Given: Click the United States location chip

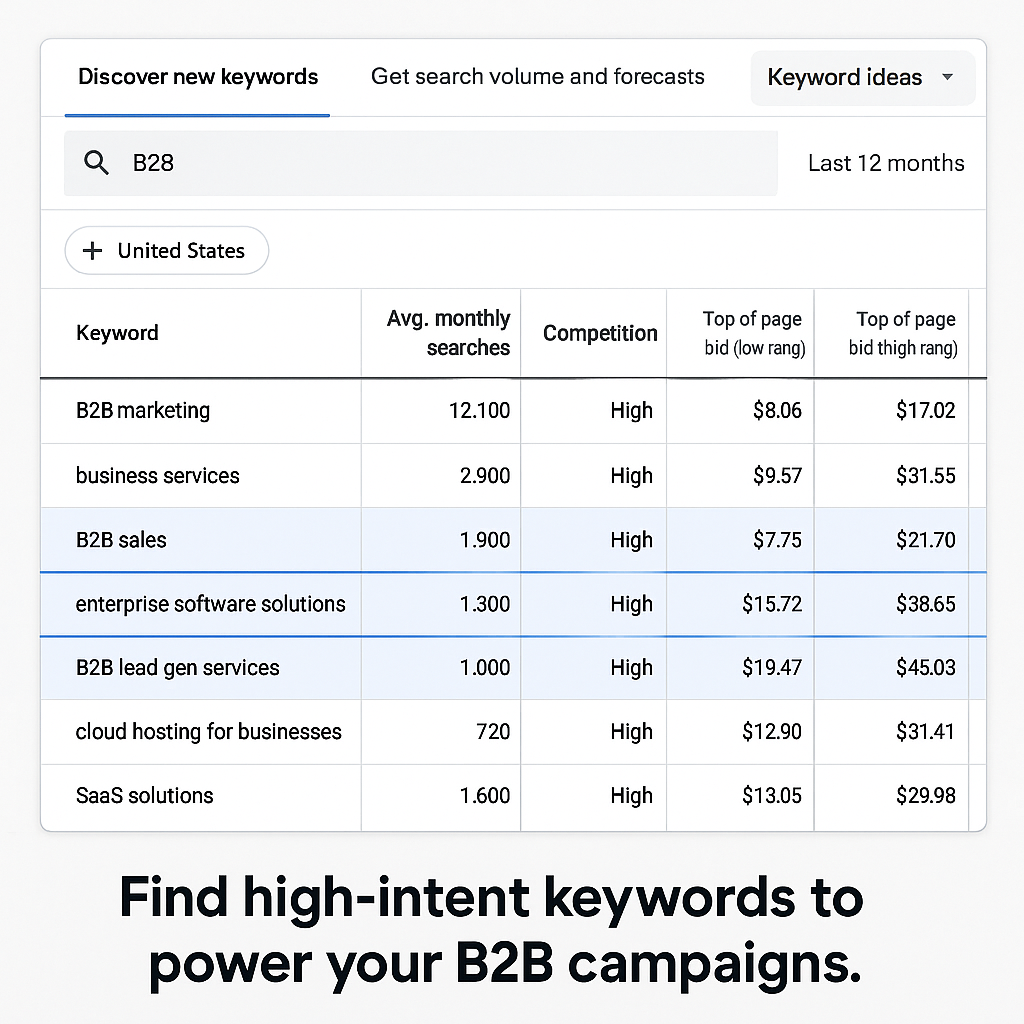Looking at the screenshot, I should tap(167, 251).
